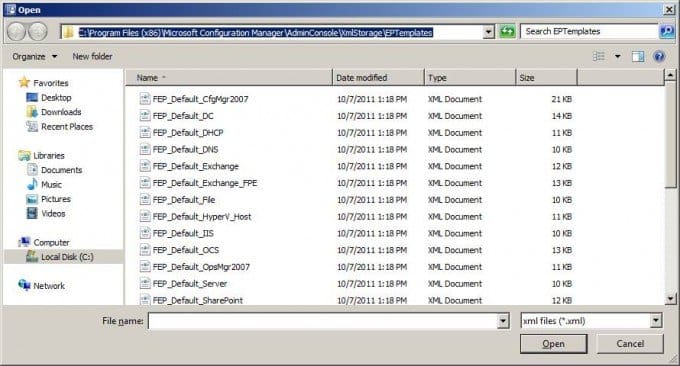This screenshot has width=680, height=366.
Task: Click the Cancel button
Action: pyautogui.click(x=630, y=343)
